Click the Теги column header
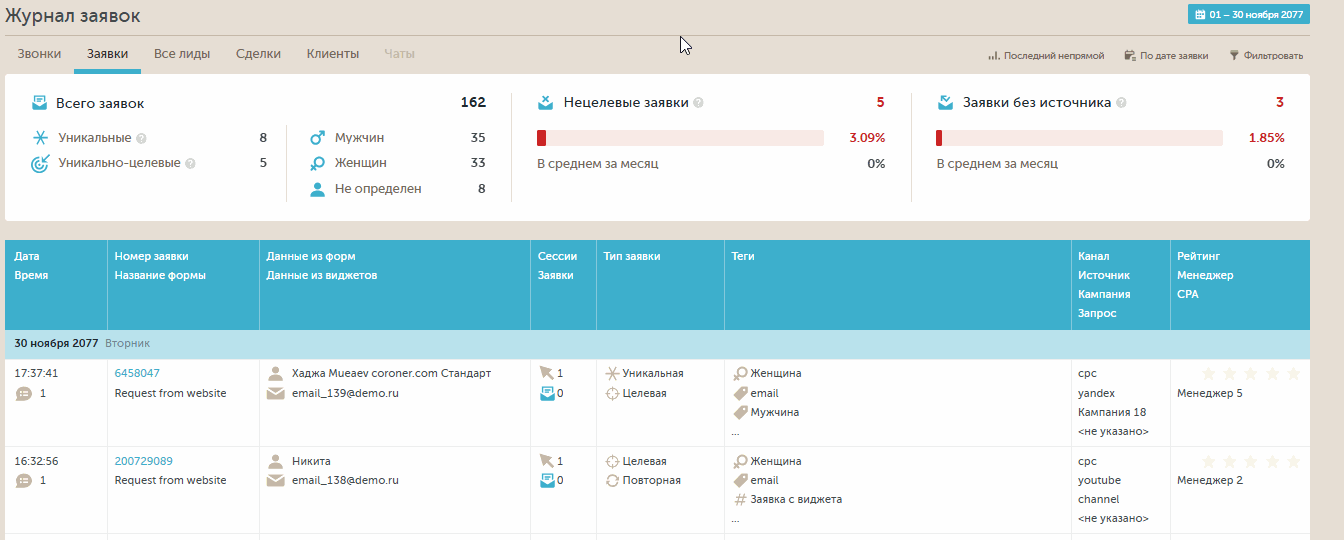Viewport: 1344px width, 540px height. point(898,285)
